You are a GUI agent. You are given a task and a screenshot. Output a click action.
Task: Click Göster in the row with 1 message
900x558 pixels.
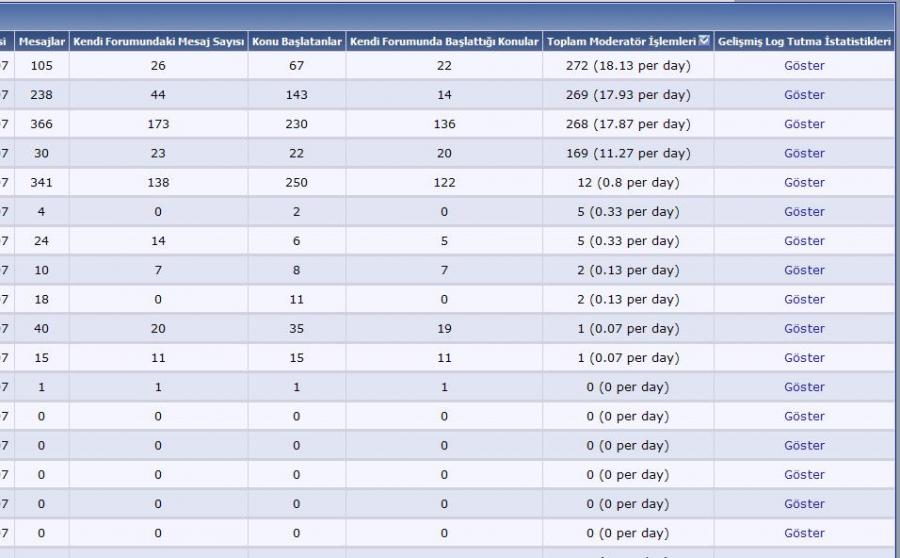(804, 387)
